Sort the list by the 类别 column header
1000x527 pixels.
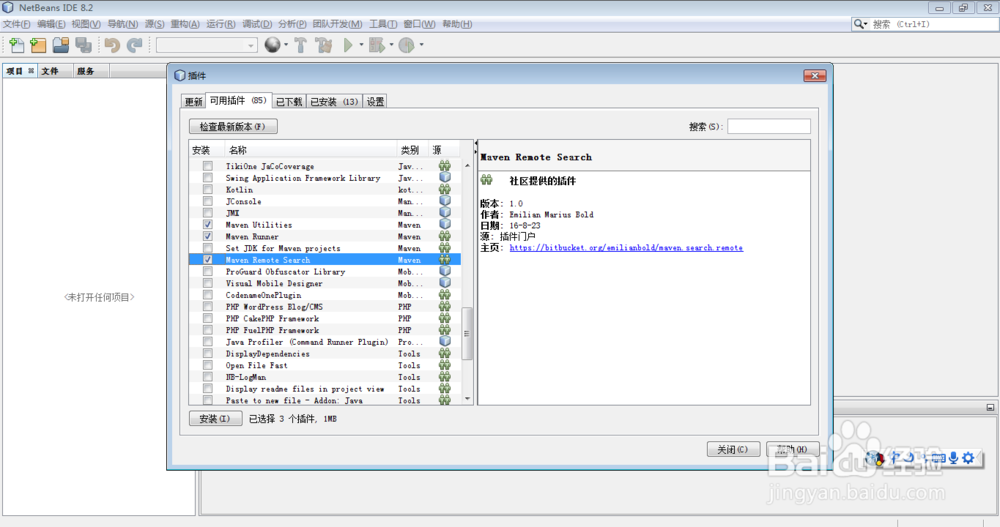pyautogui.click(x=412, y=150)
